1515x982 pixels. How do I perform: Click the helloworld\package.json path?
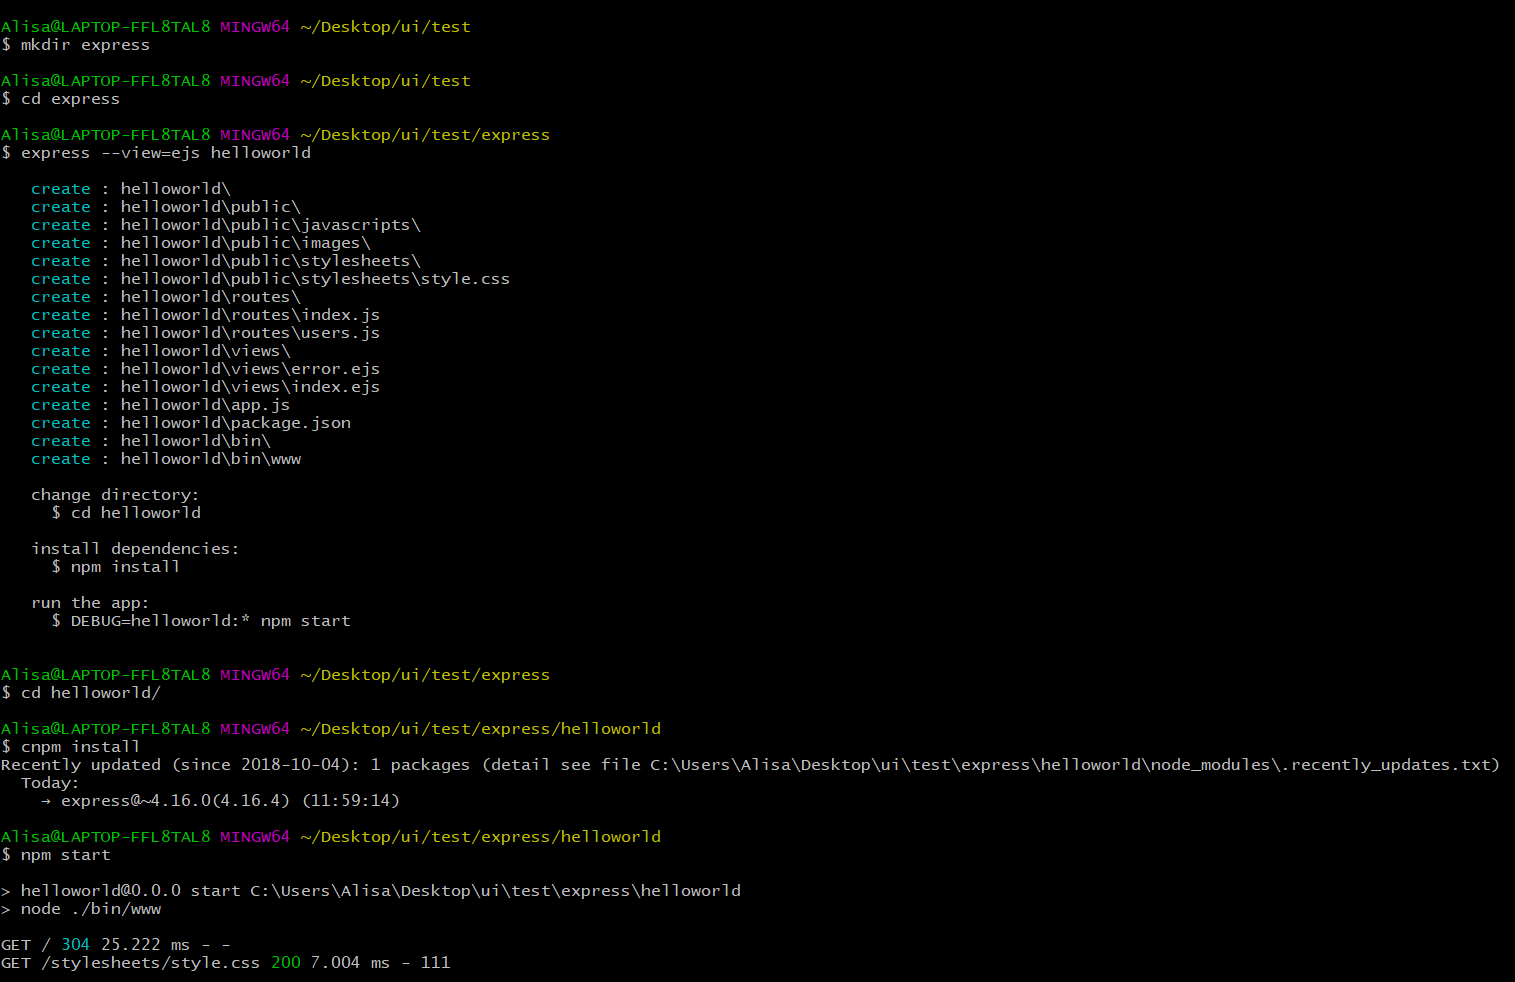(236, 423)
